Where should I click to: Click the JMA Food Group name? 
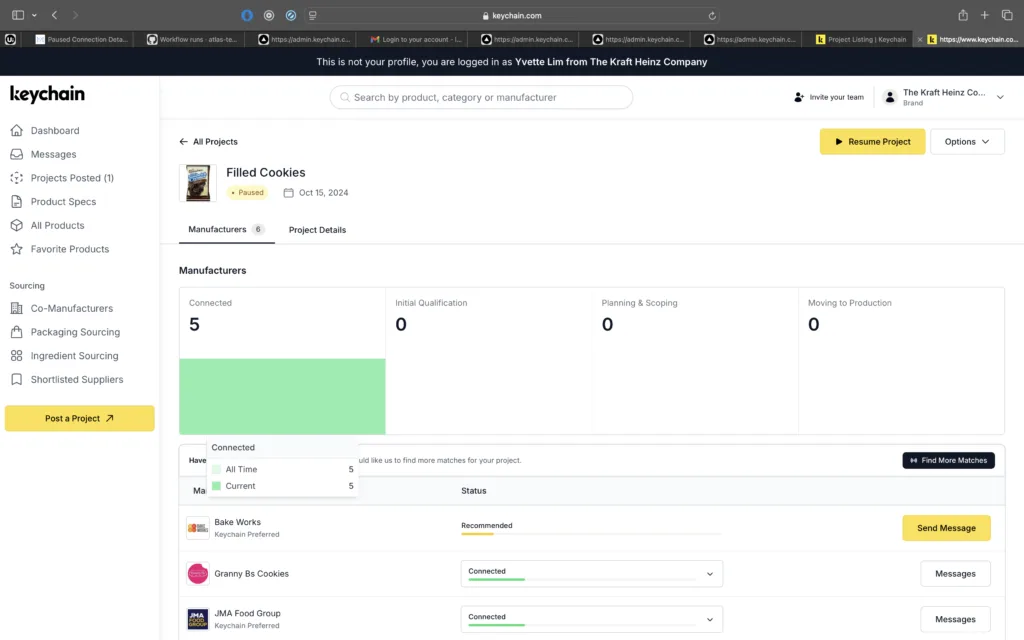click(248, 613)
